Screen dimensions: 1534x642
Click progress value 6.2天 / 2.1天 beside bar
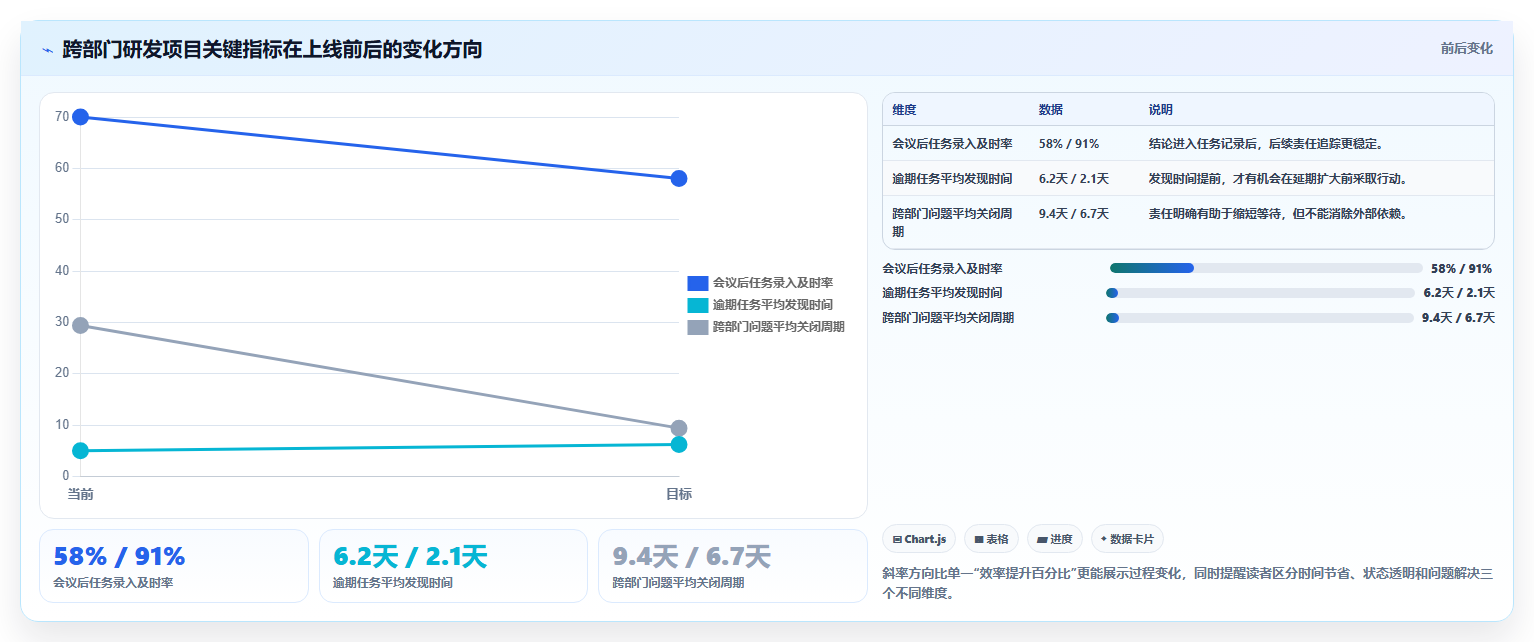(x=1459, y=293)
